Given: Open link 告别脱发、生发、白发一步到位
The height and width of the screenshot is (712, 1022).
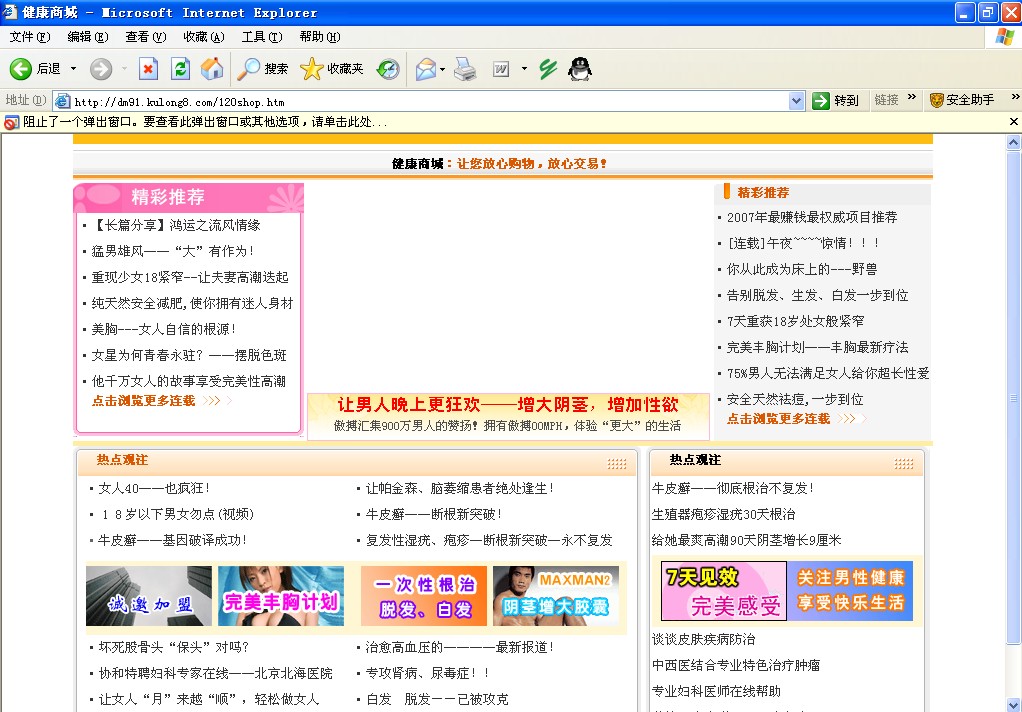Looking at the screenshot, I should pos(817,295).
